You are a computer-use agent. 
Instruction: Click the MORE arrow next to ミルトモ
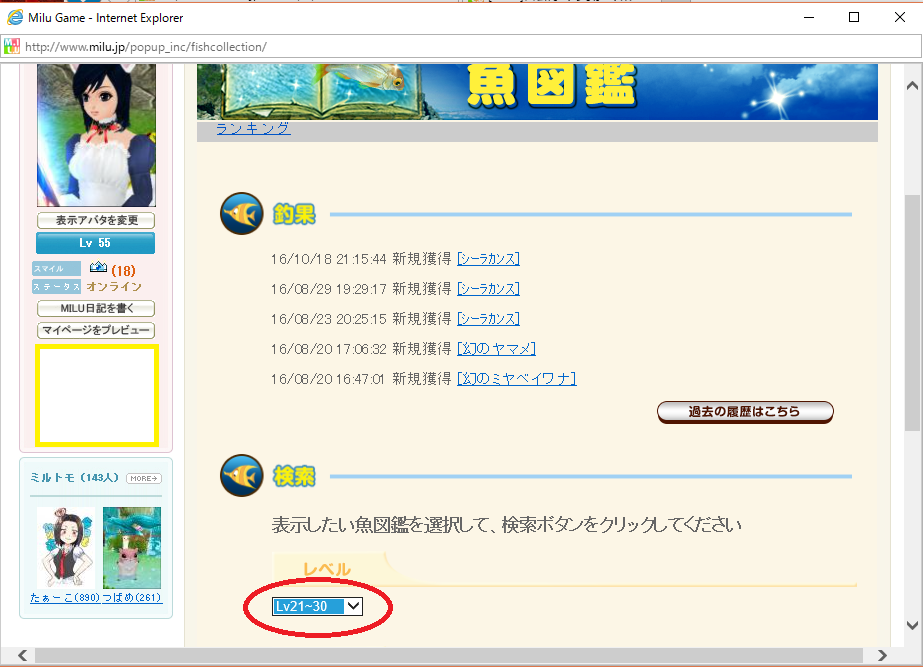click(143, 479)
